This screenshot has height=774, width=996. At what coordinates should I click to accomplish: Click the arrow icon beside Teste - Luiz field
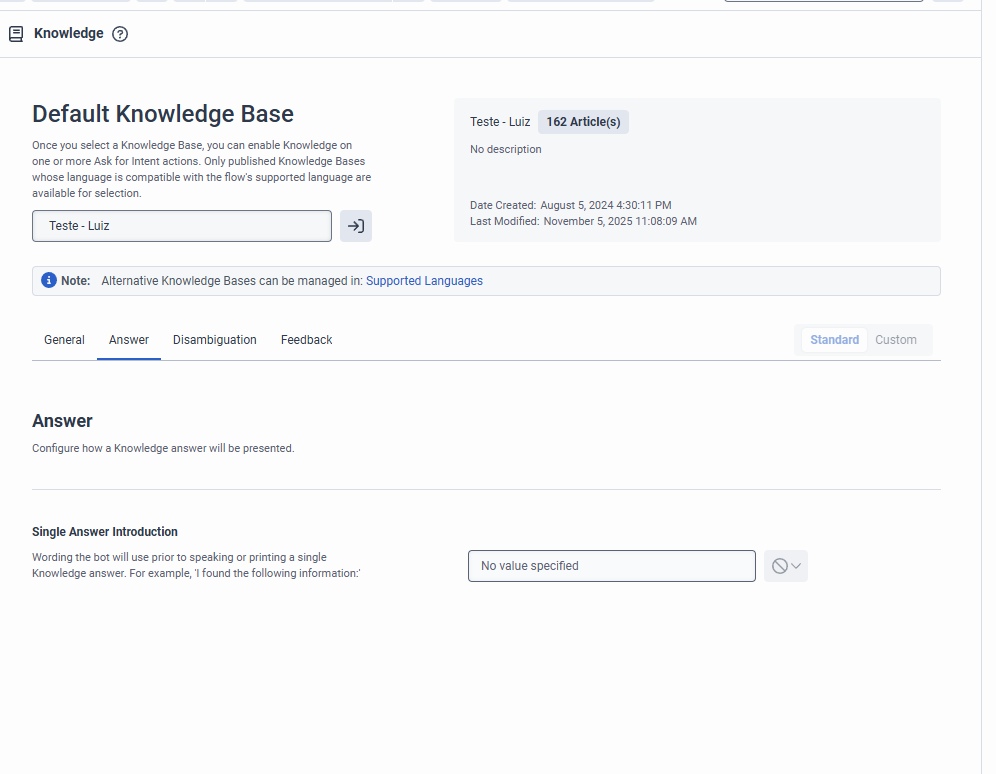click(356, 226)
